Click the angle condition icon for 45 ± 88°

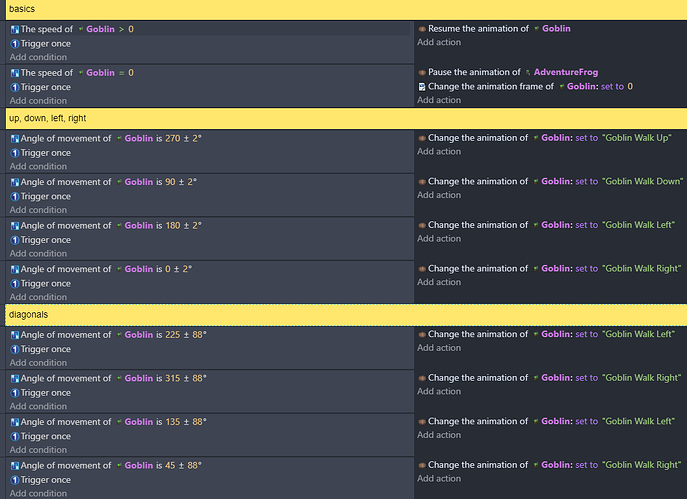coord(15,465)
